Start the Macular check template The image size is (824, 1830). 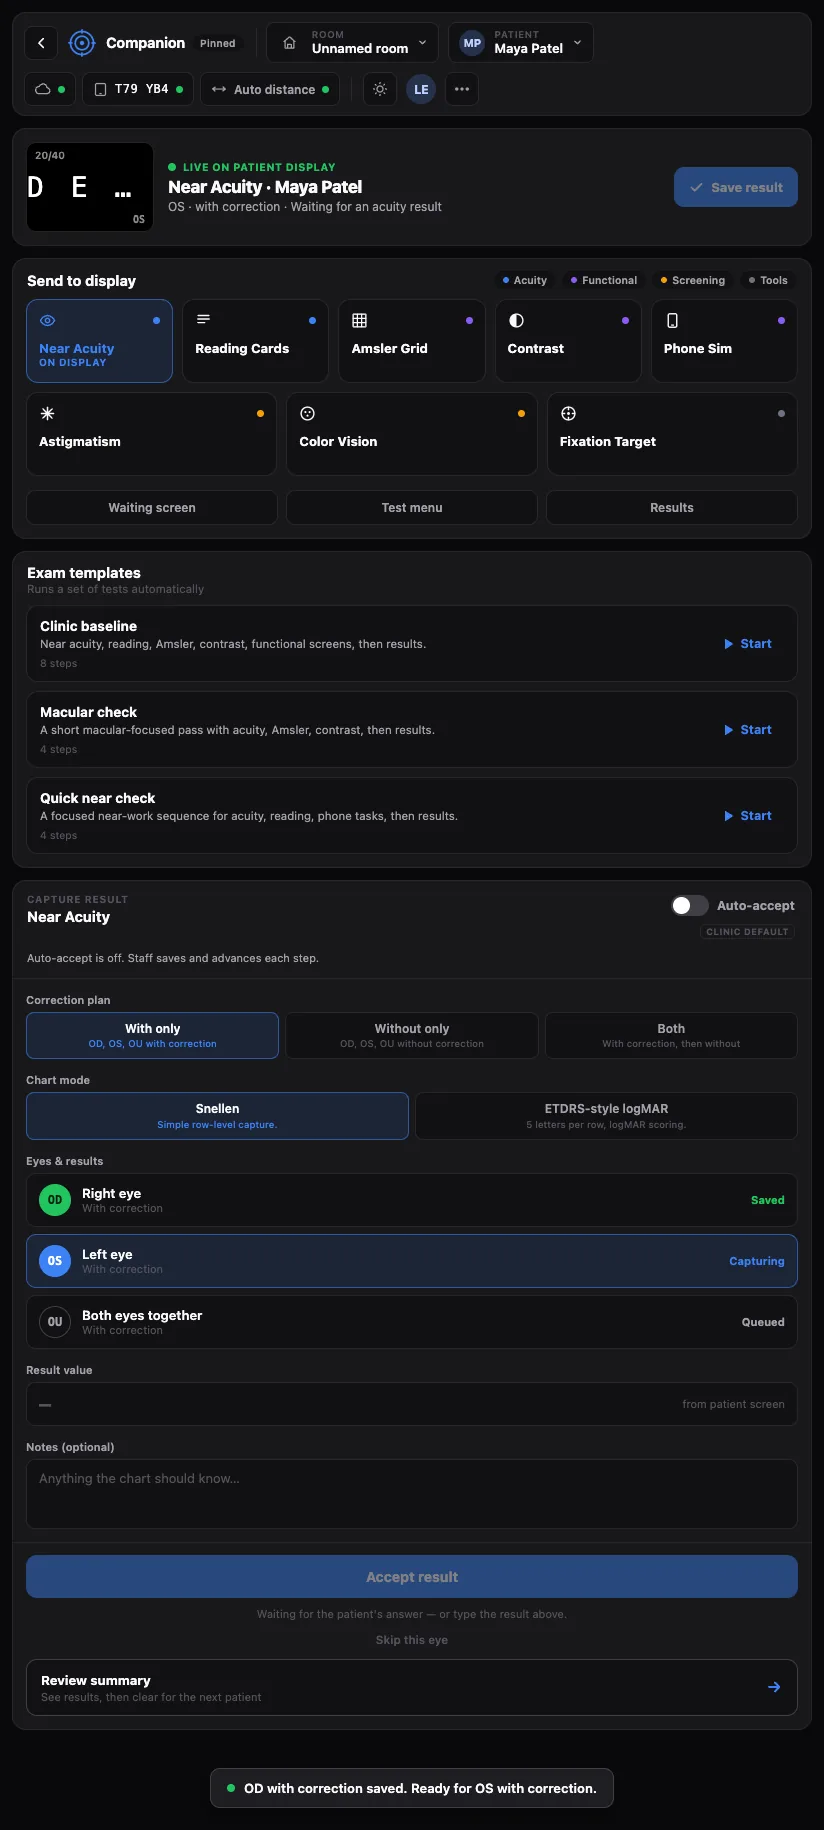click(x=748, y=730)
